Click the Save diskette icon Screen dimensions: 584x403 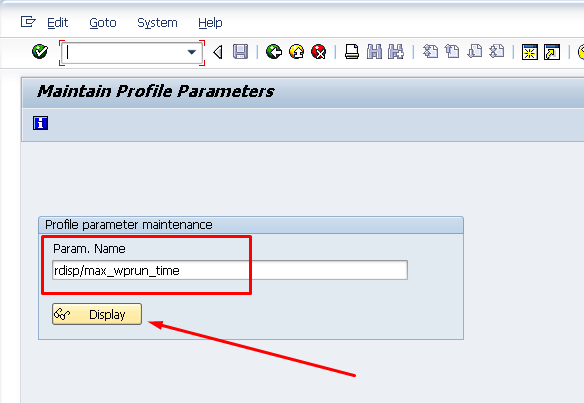240,52
